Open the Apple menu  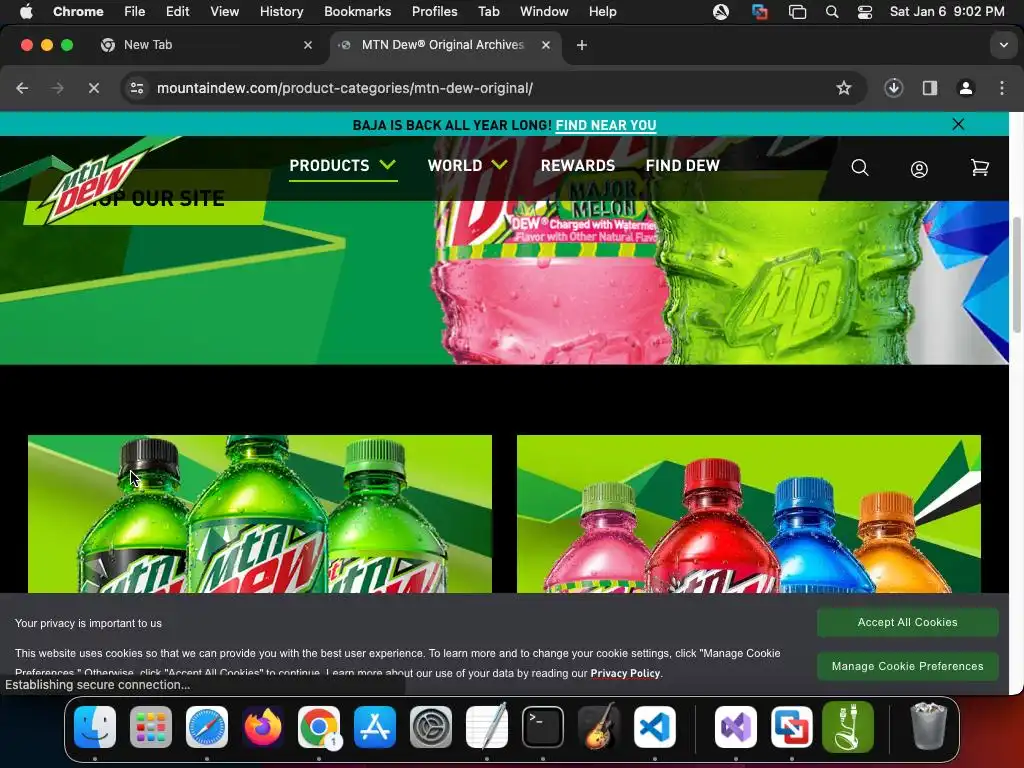(26, 12)
